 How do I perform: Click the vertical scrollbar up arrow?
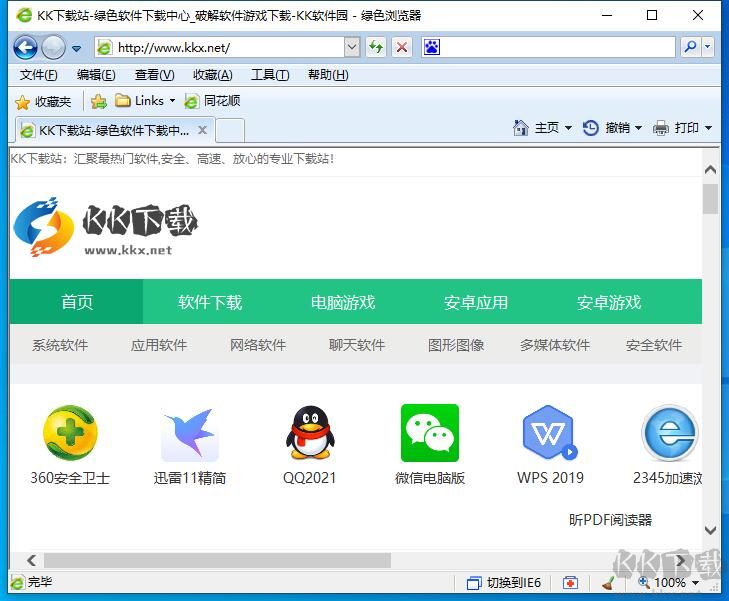(x=710, y=170)
